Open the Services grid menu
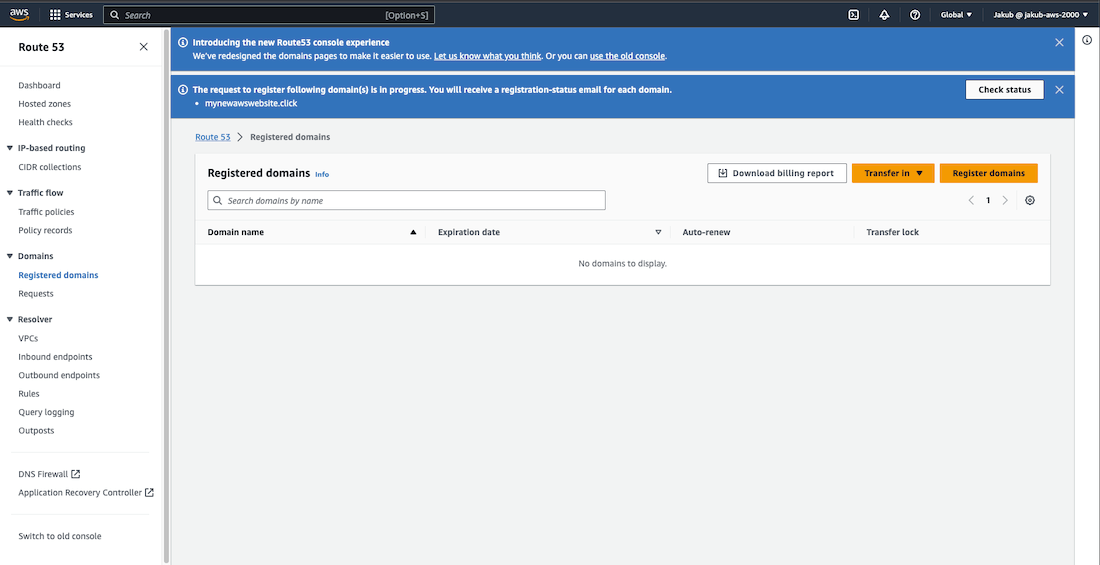 click(72, 15)
